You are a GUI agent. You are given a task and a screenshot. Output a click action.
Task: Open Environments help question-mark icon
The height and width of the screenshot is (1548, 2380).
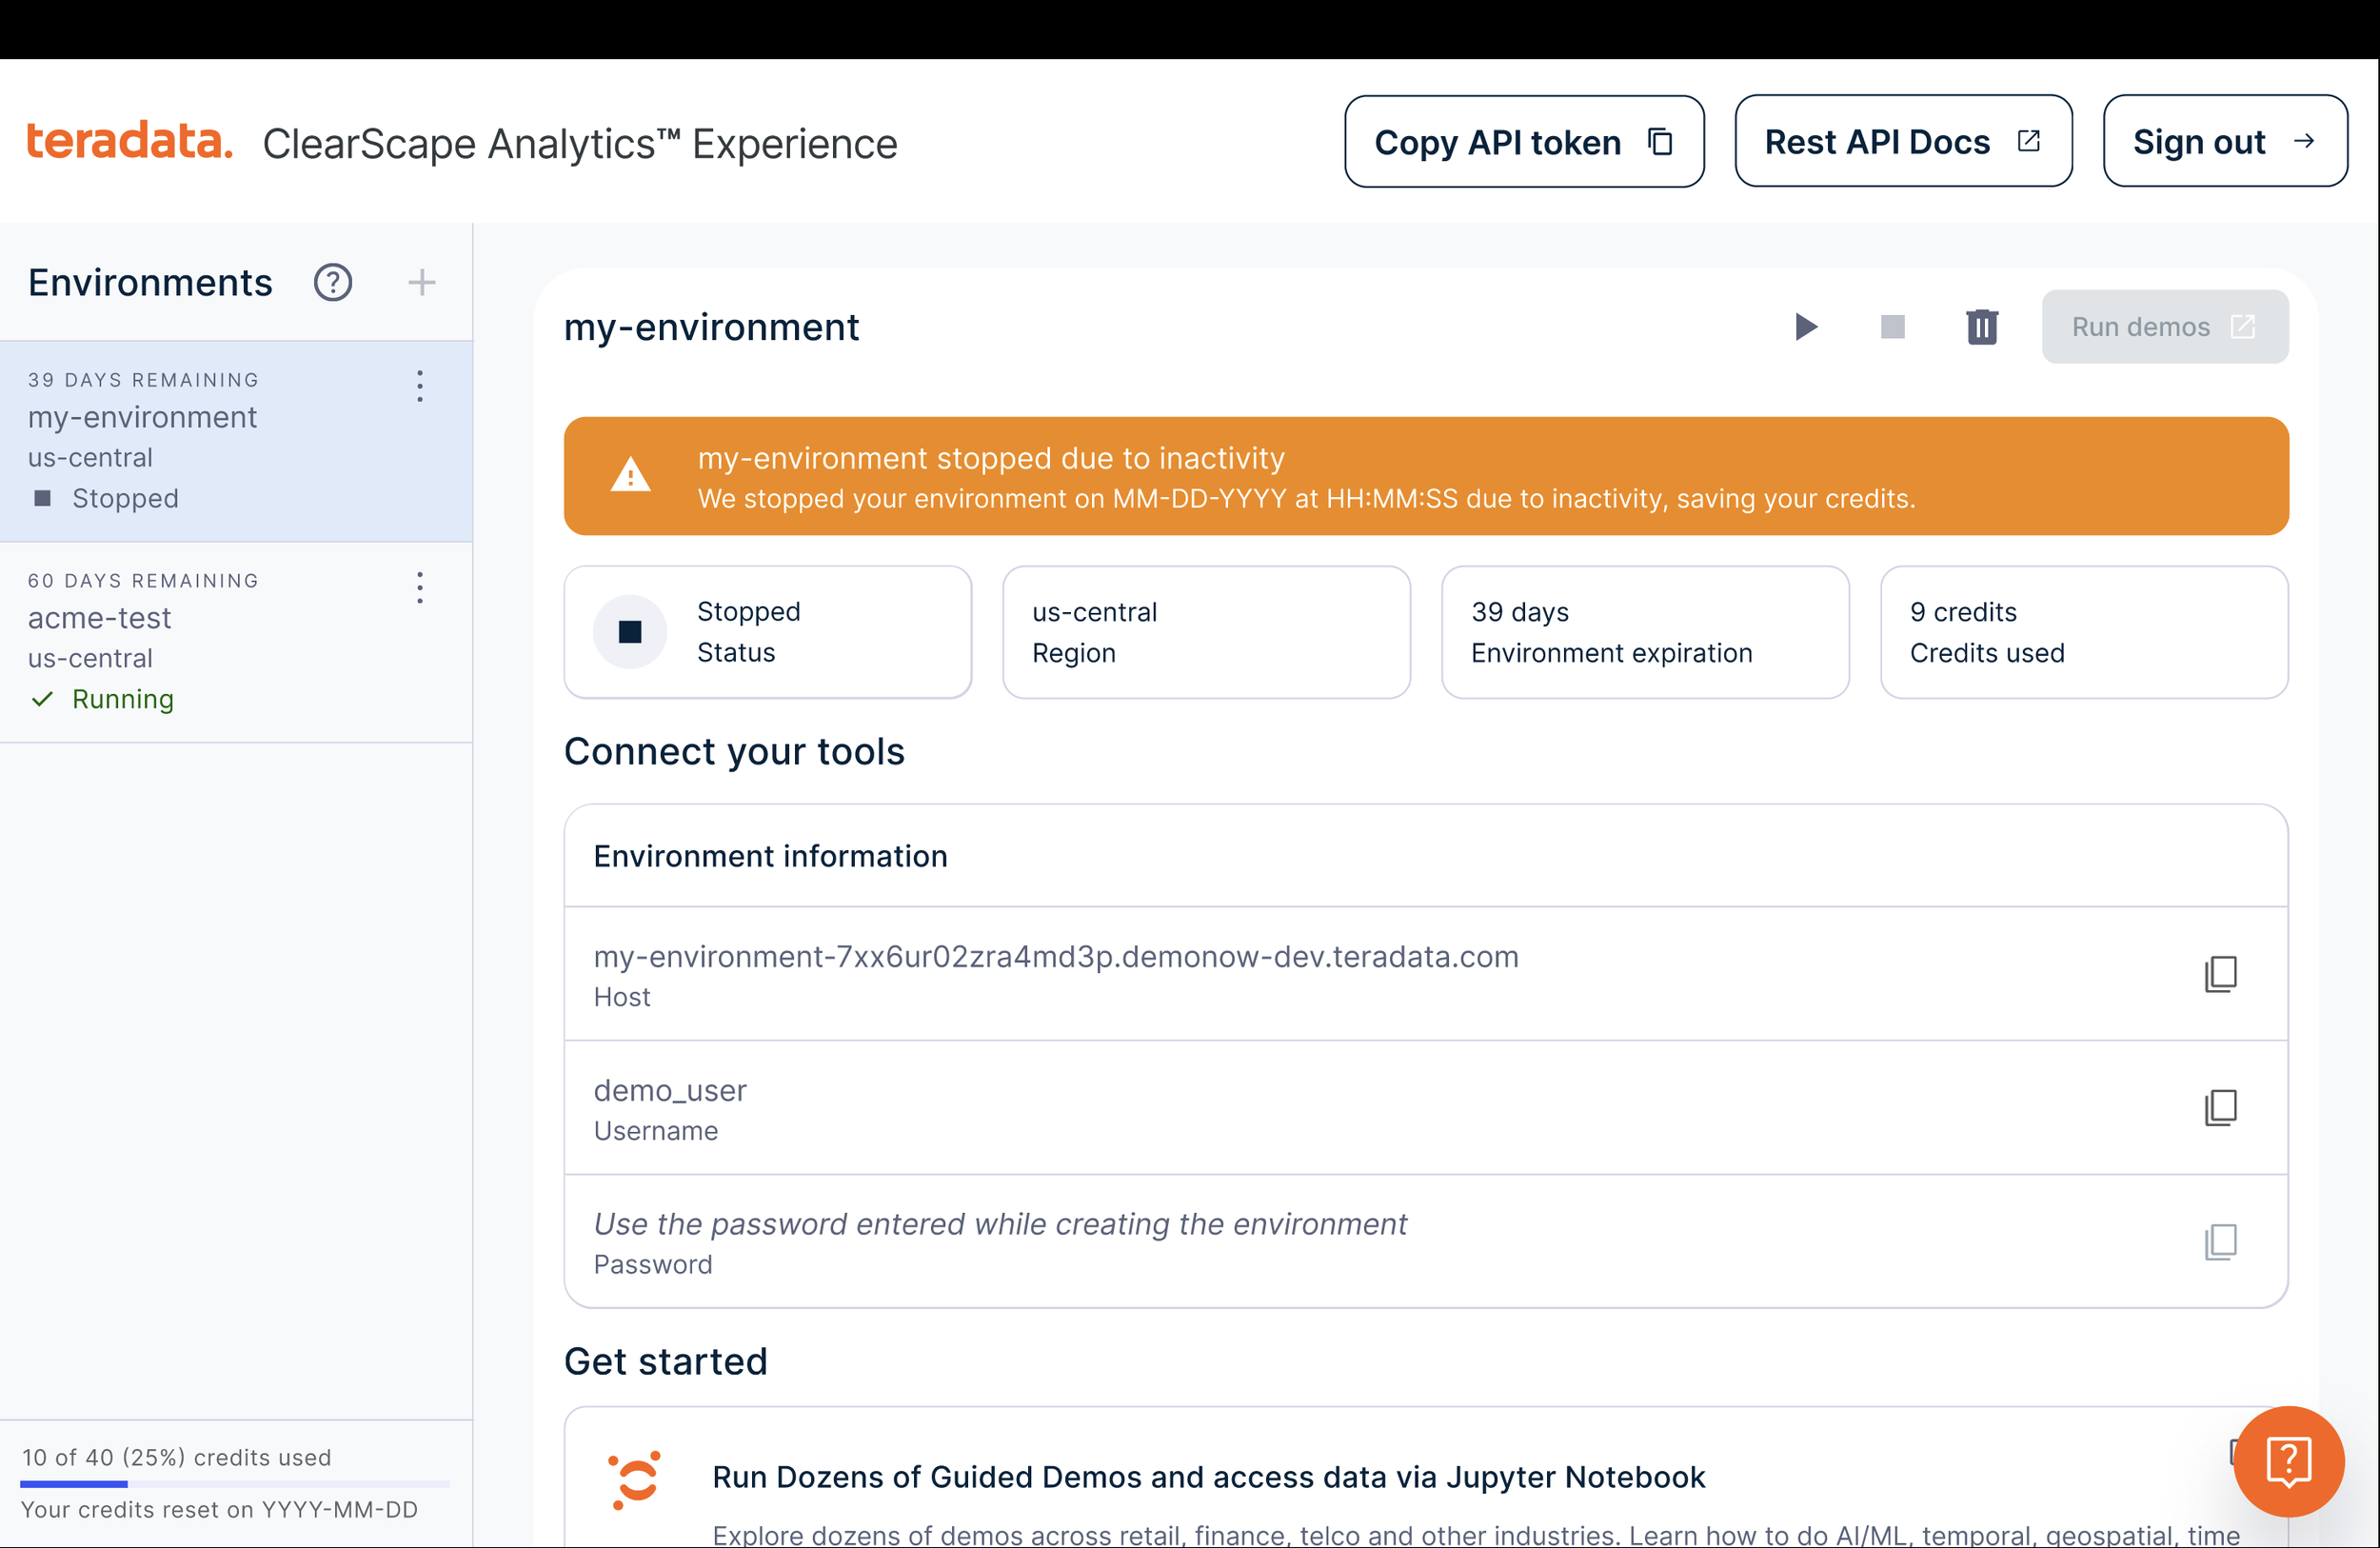tap(333, 283)
